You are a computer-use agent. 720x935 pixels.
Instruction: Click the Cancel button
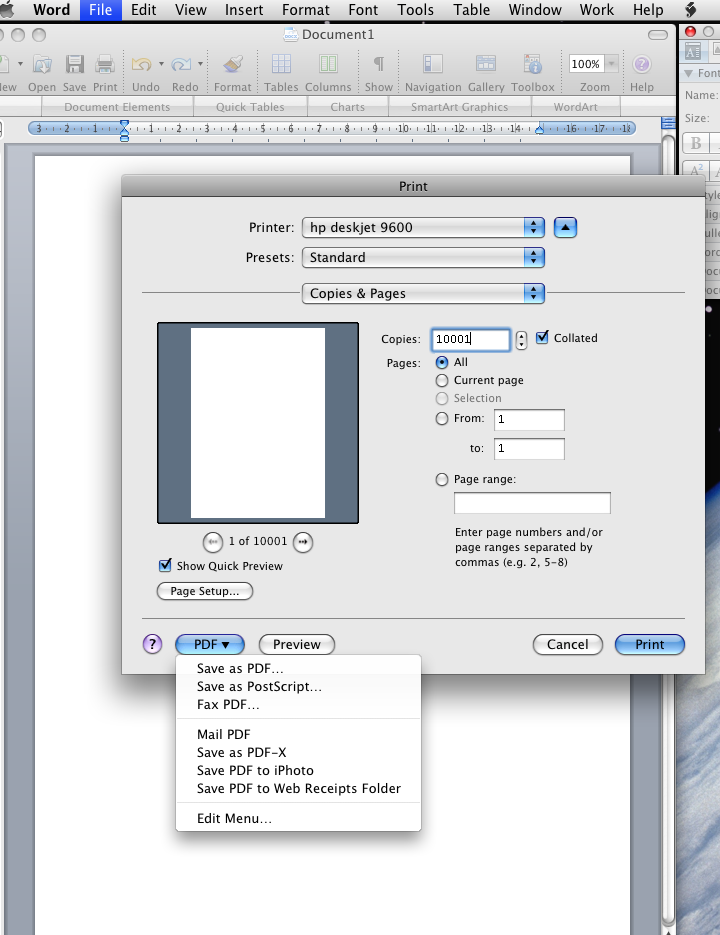568,644
